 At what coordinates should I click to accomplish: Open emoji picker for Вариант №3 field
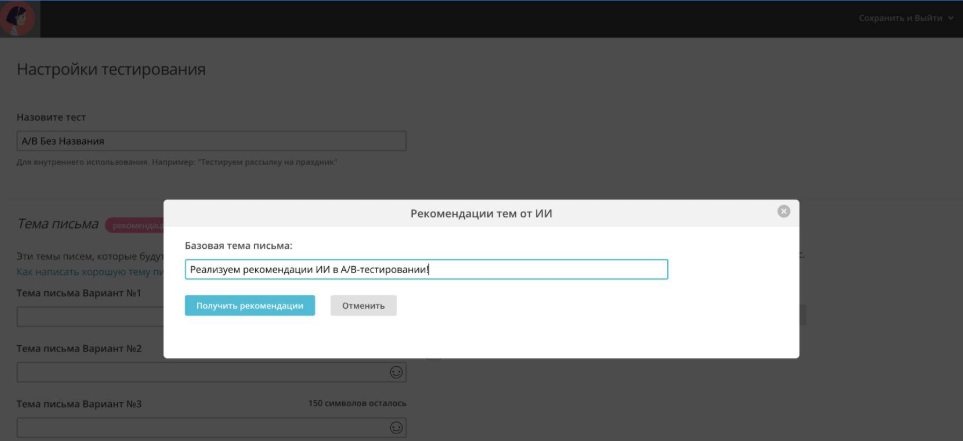click(396, 427)
